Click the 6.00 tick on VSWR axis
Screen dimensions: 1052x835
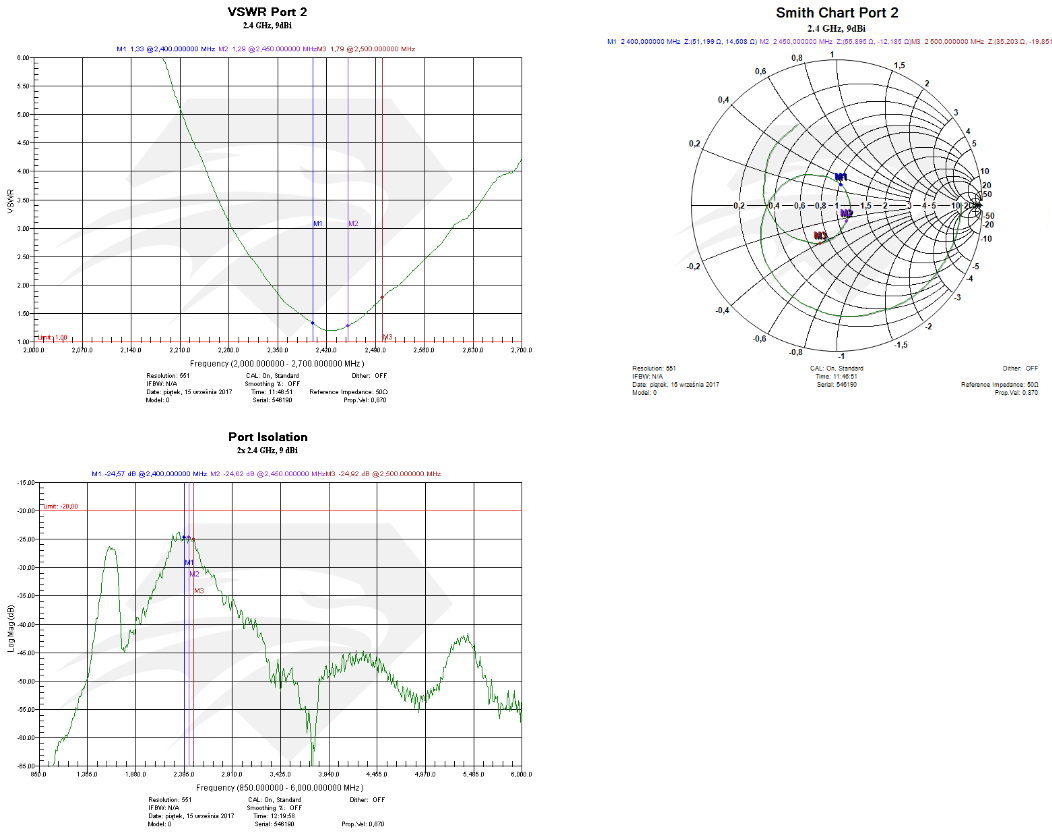coord(23,58)
